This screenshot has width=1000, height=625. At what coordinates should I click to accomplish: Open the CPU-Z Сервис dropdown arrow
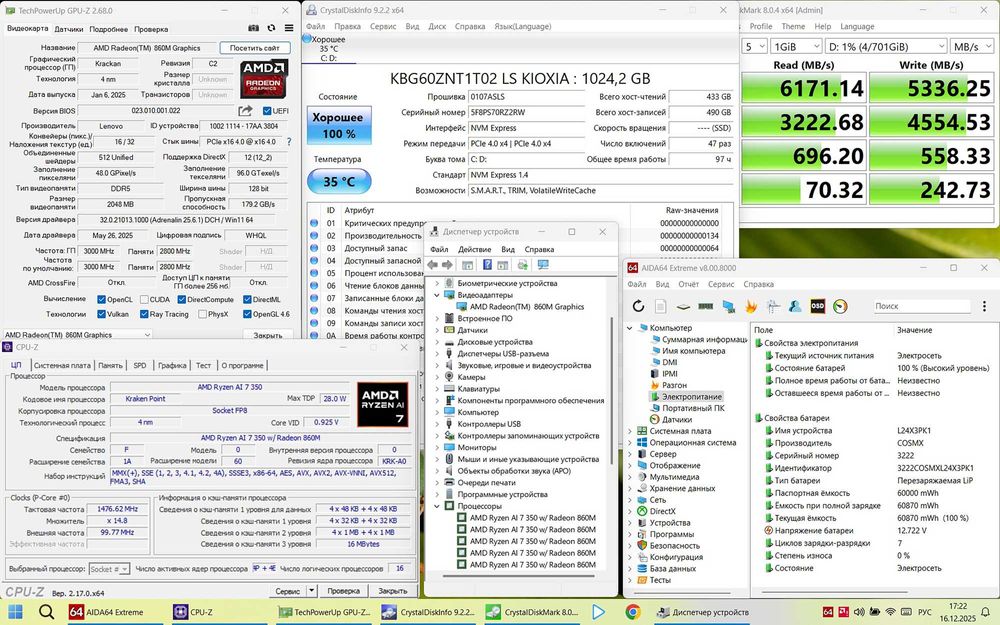(x=311, y=591)
